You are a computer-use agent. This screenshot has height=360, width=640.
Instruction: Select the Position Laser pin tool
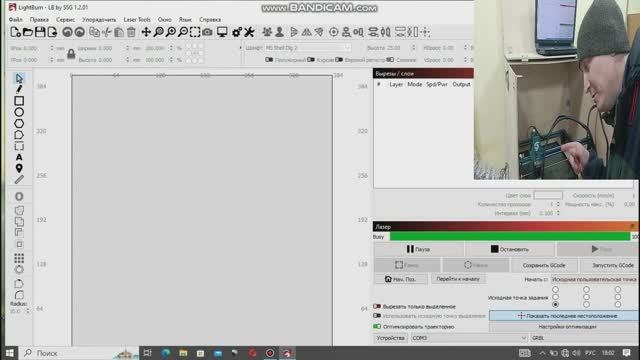click(x=19, y=168)
